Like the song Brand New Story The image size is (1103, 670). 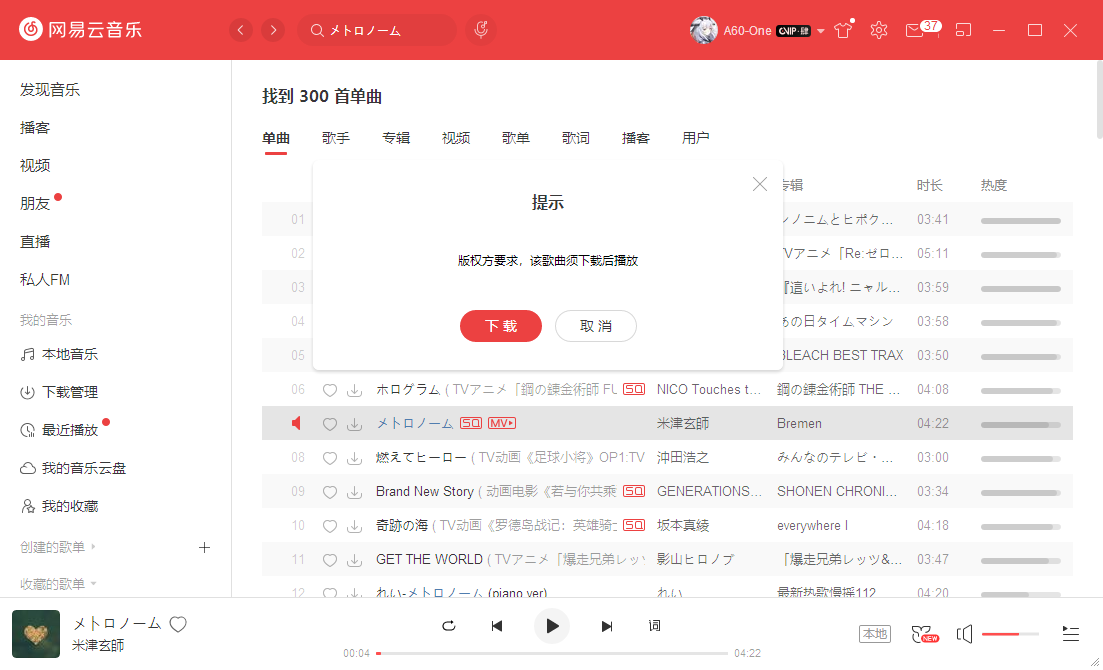(329, 492)
